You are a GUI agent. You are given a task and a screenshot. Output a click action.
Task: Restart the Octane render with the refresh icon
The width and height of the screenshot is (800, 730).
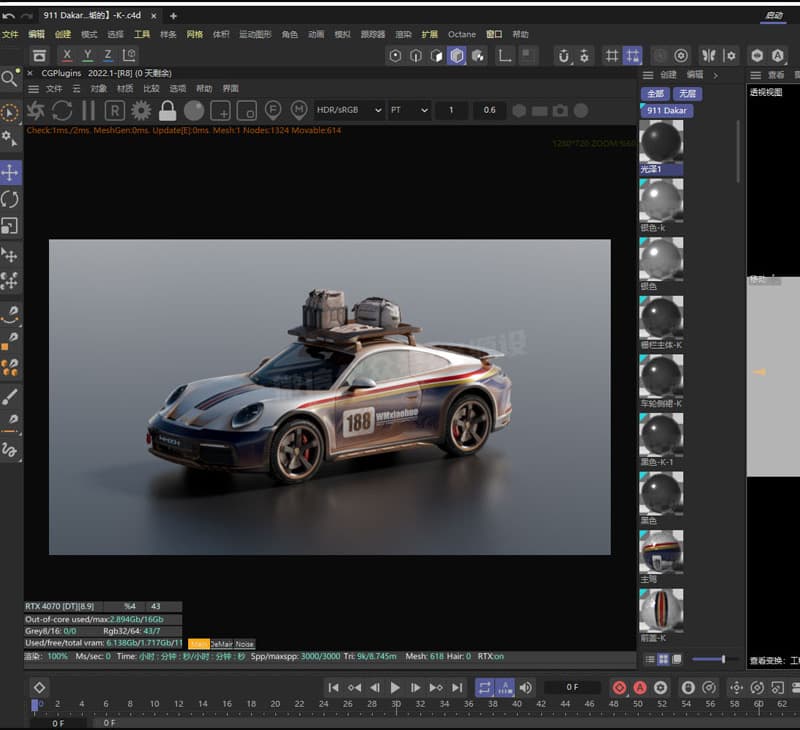62,110
